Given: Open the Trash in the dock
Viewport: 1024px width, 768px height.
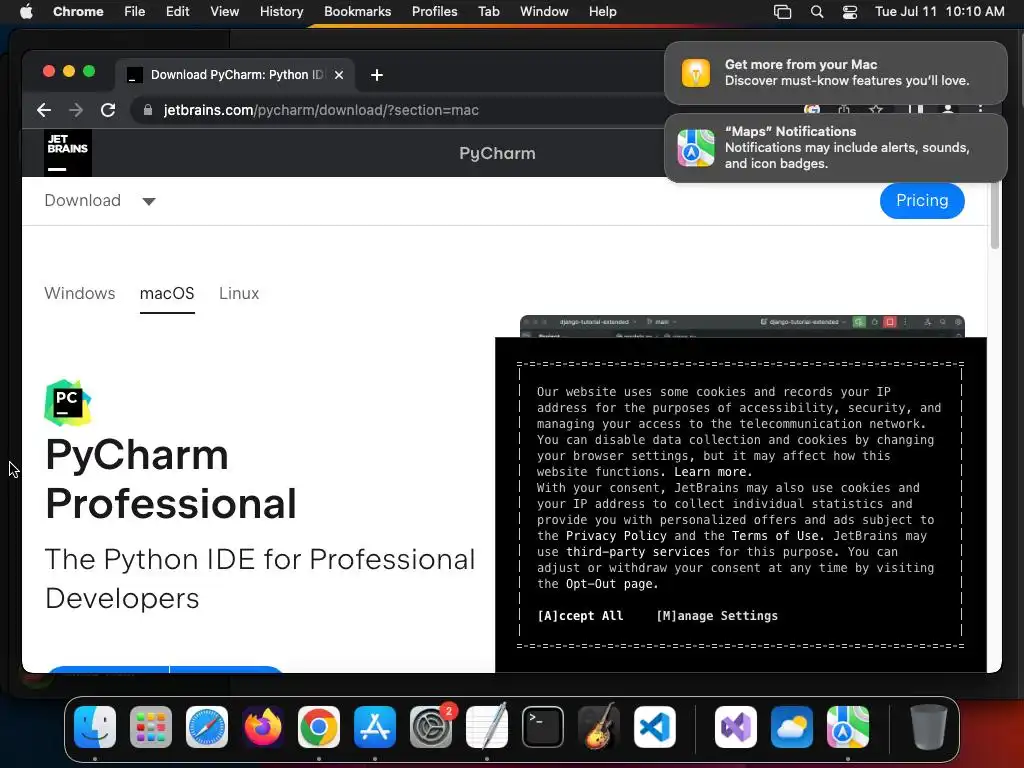Looking at the screenshot, I should 929,727.
